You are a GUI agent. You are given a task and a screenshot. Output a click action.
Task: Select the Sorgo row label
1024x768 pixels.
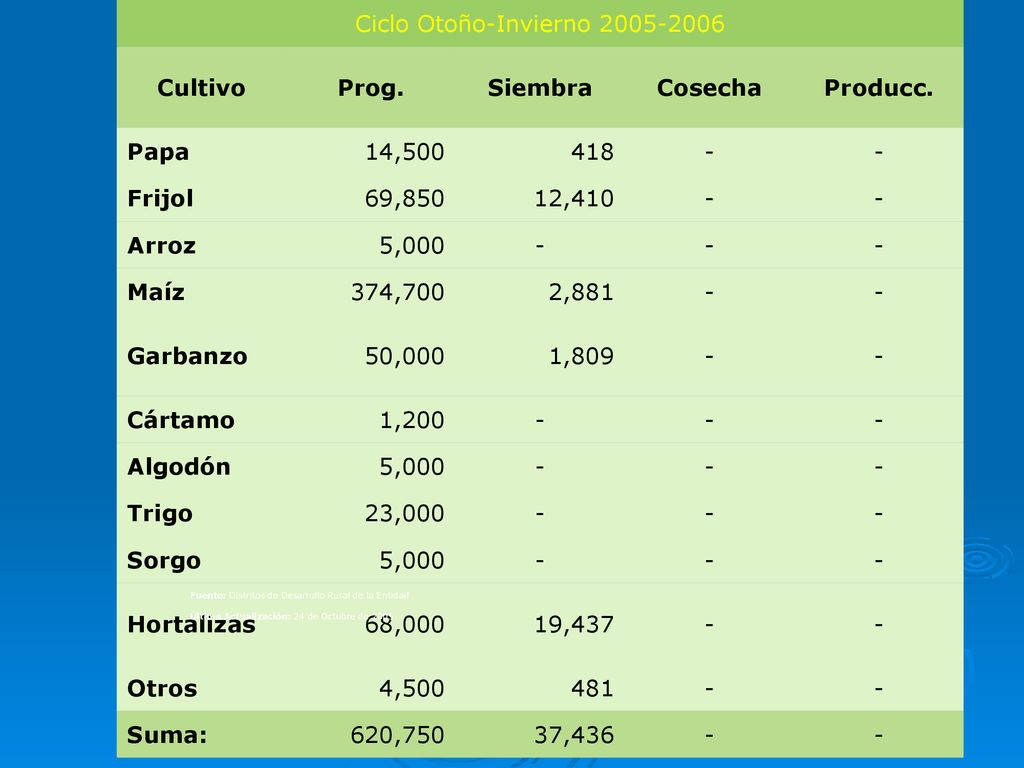164,561
